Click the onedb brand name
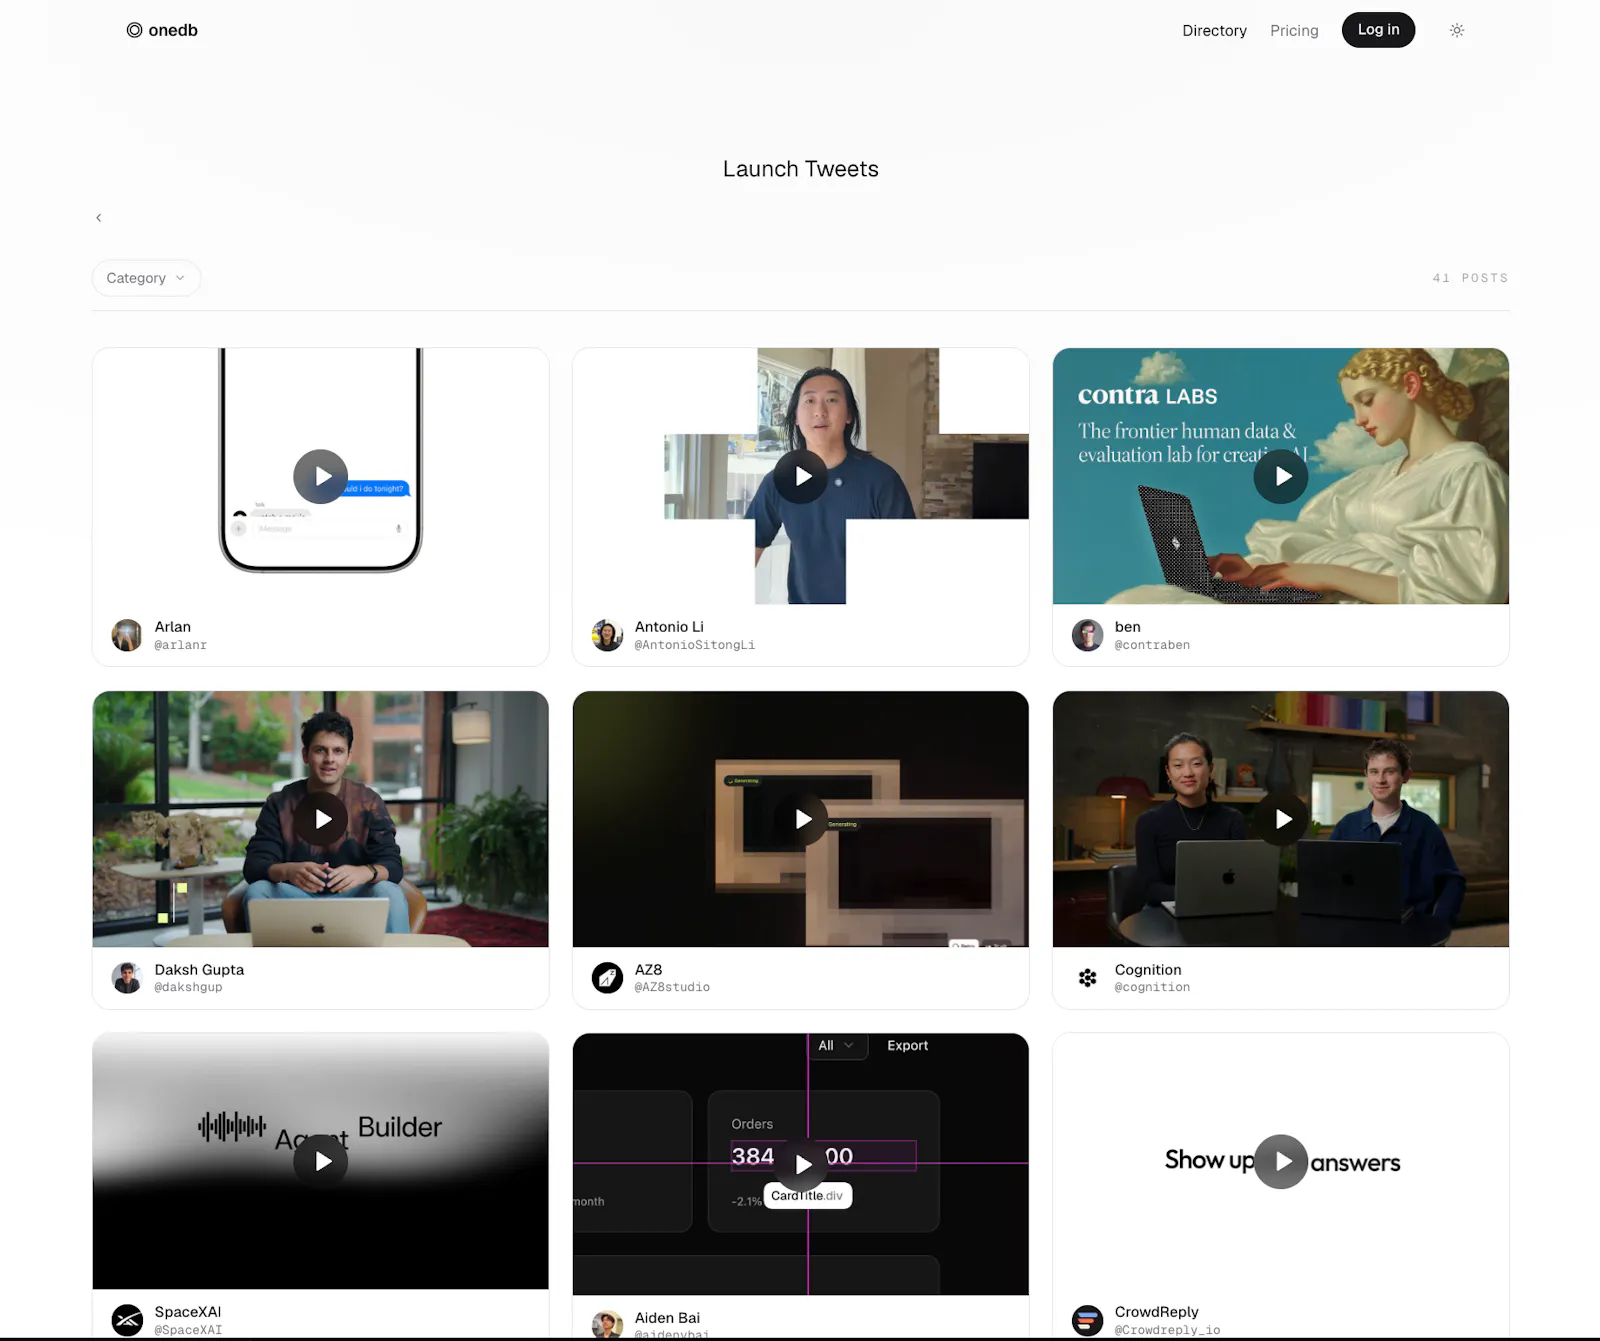 (173, 30)
